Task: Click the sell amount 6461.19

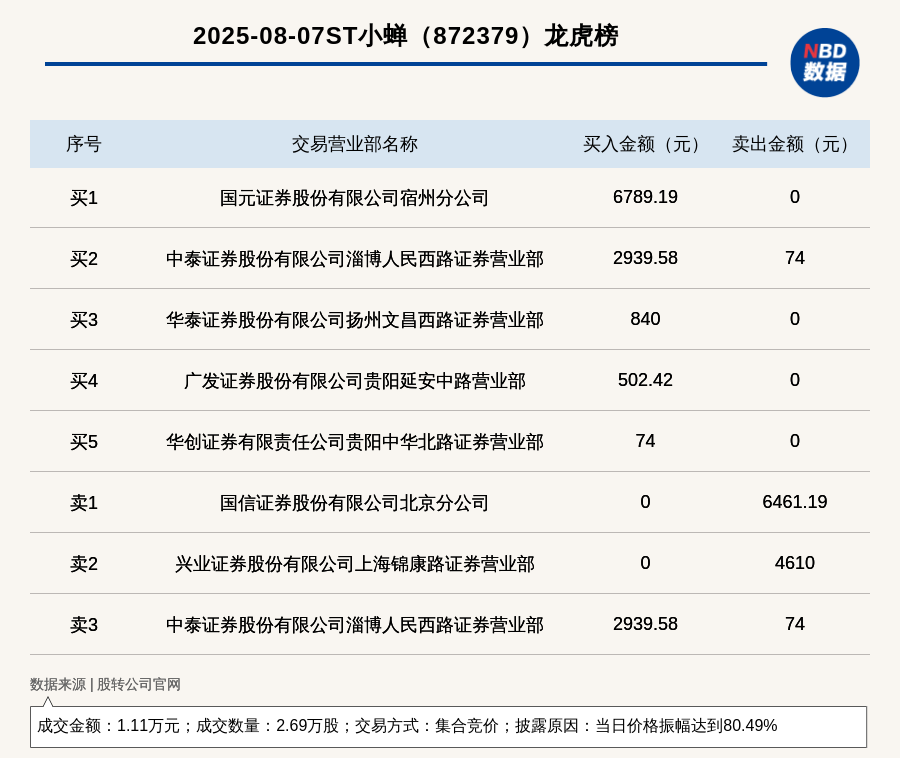Action: (x=794, y=502)
